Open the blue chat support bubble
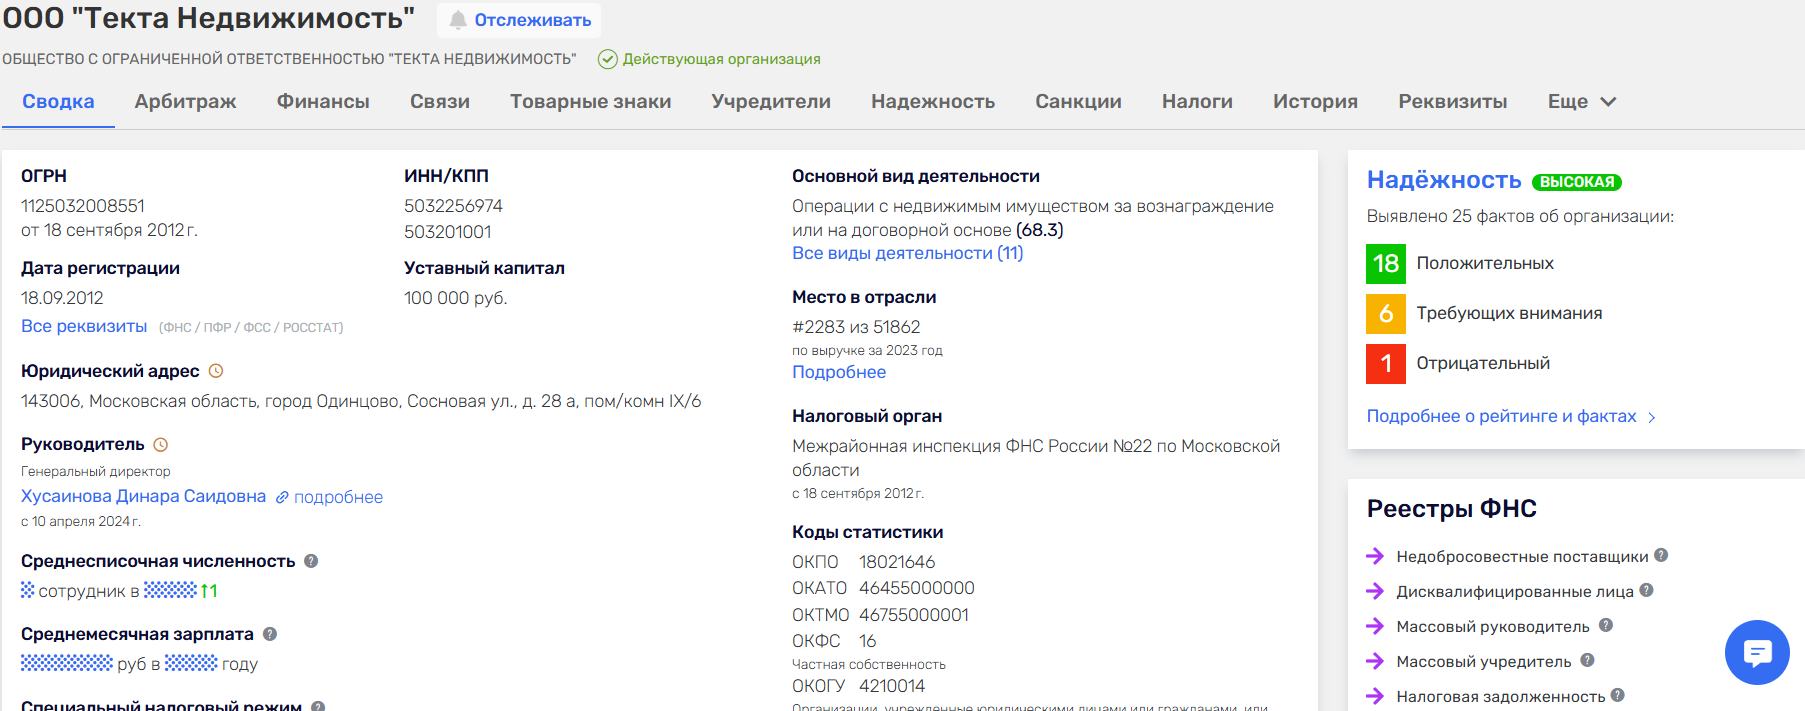Viewport: 1805px width, 711px height. tap(1757, 652)
